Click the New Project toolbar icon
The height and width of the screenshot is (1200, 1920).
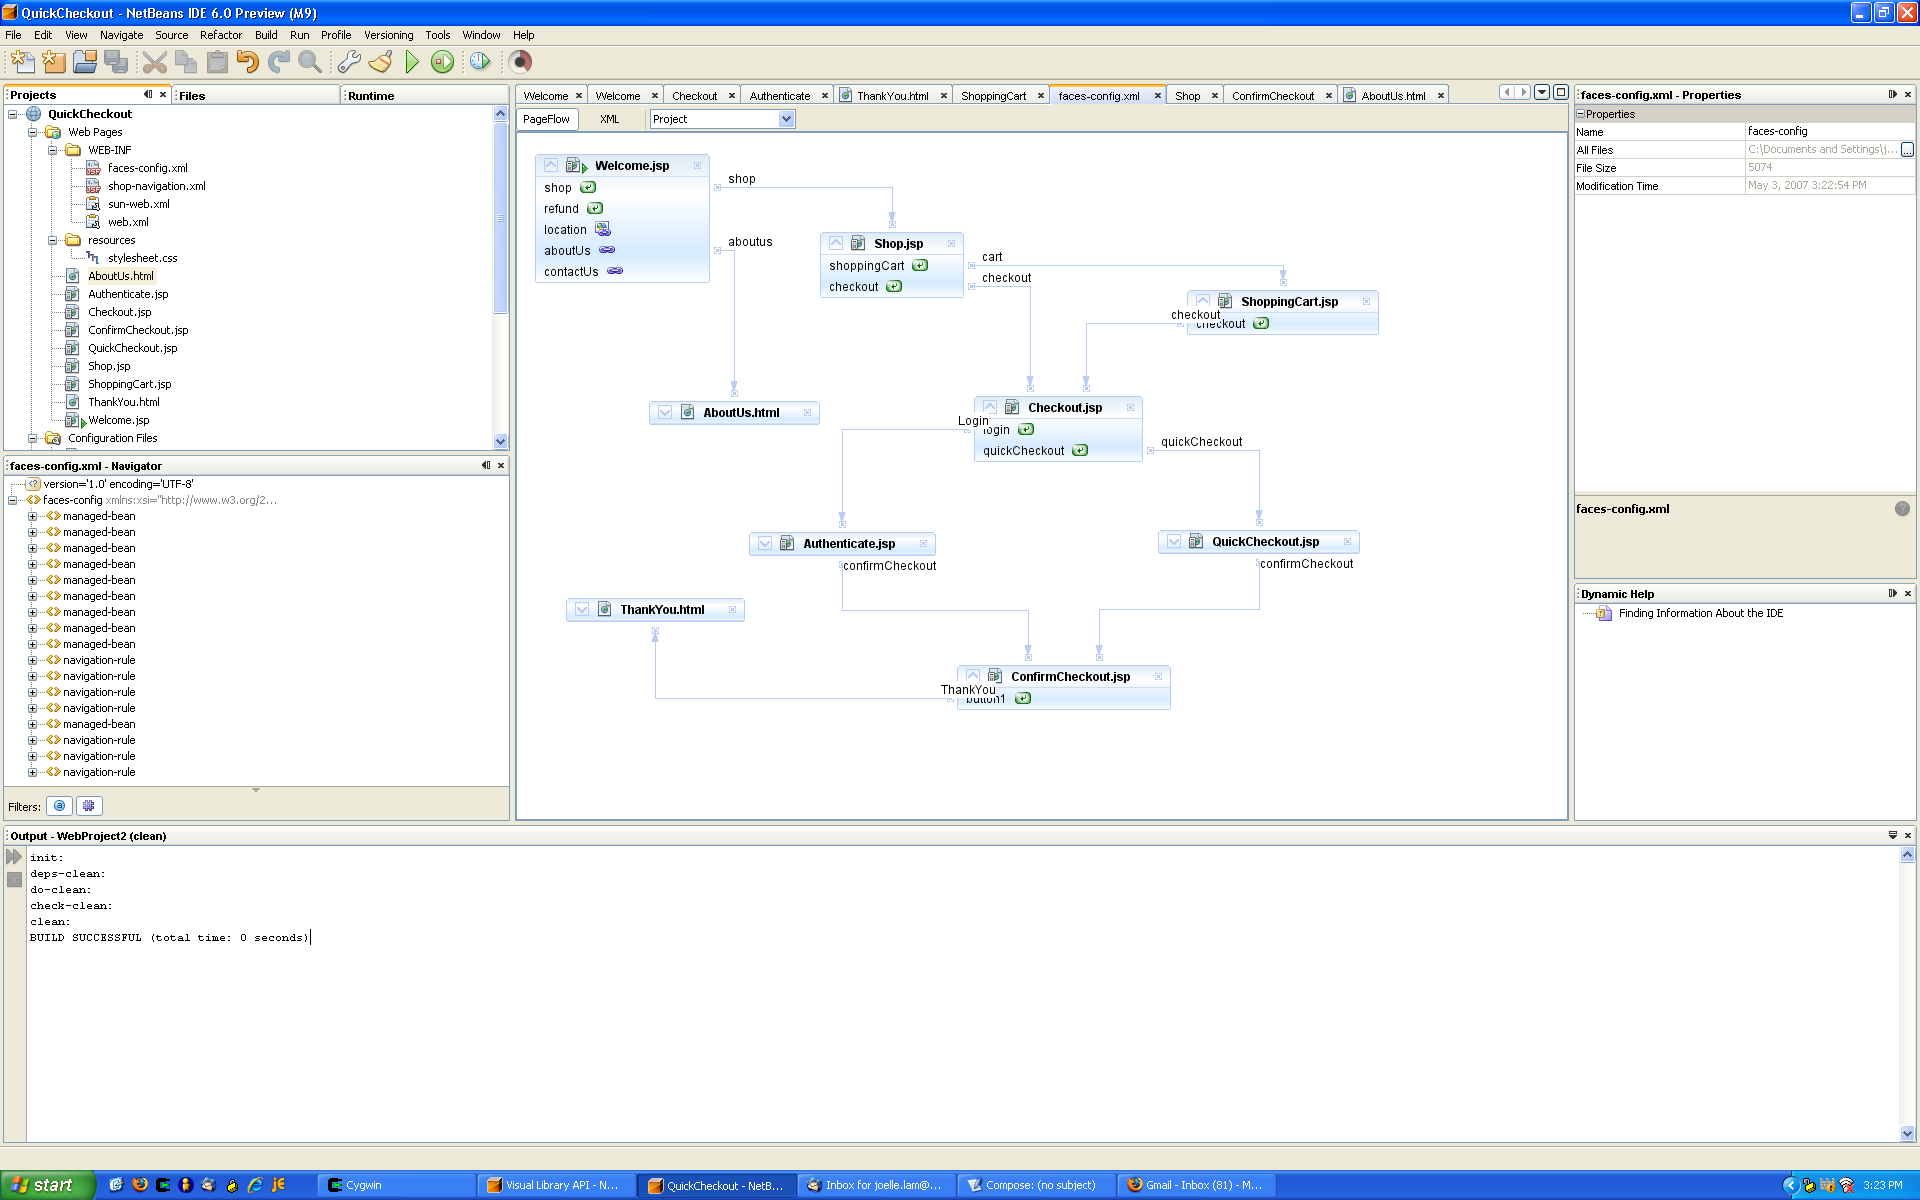[x=54, y=62]
